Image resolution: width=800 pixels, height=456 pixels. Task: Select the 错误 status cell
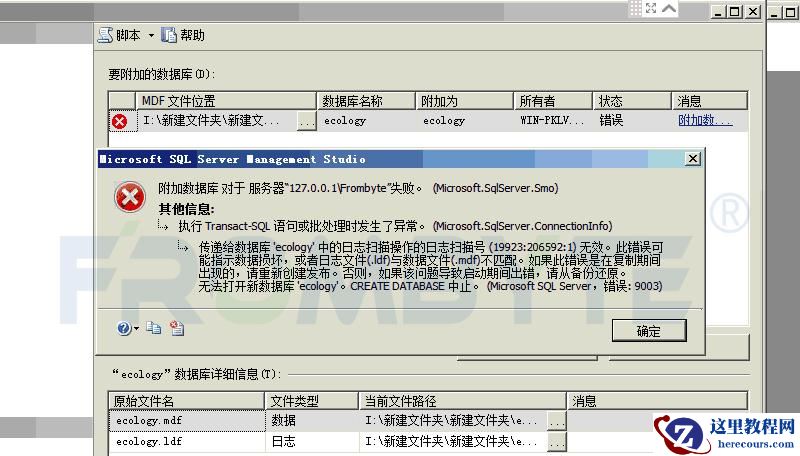click(x=632, y=121)
